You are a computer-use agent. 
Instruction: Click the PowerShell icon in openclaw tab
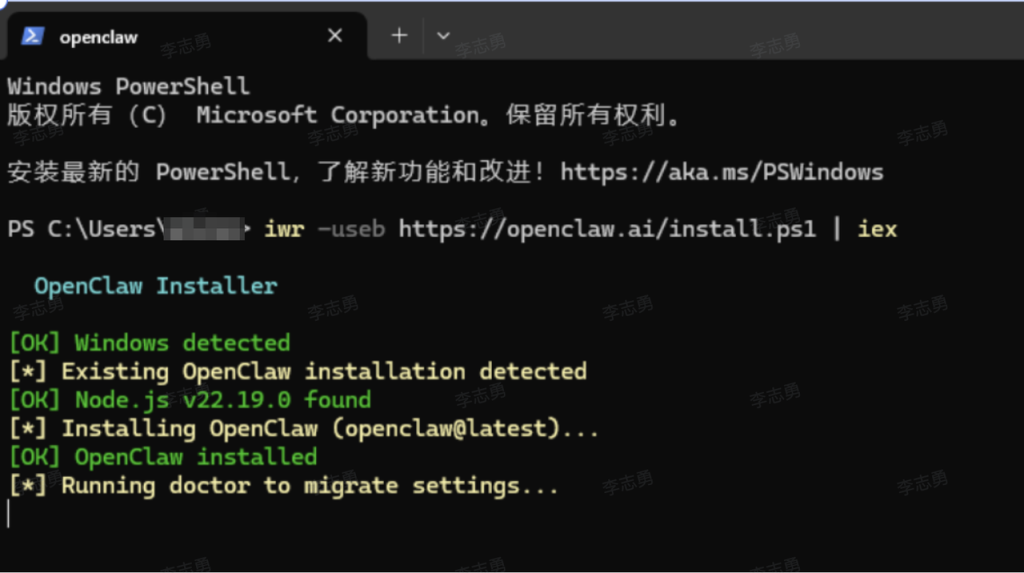[x=33, y=36]
